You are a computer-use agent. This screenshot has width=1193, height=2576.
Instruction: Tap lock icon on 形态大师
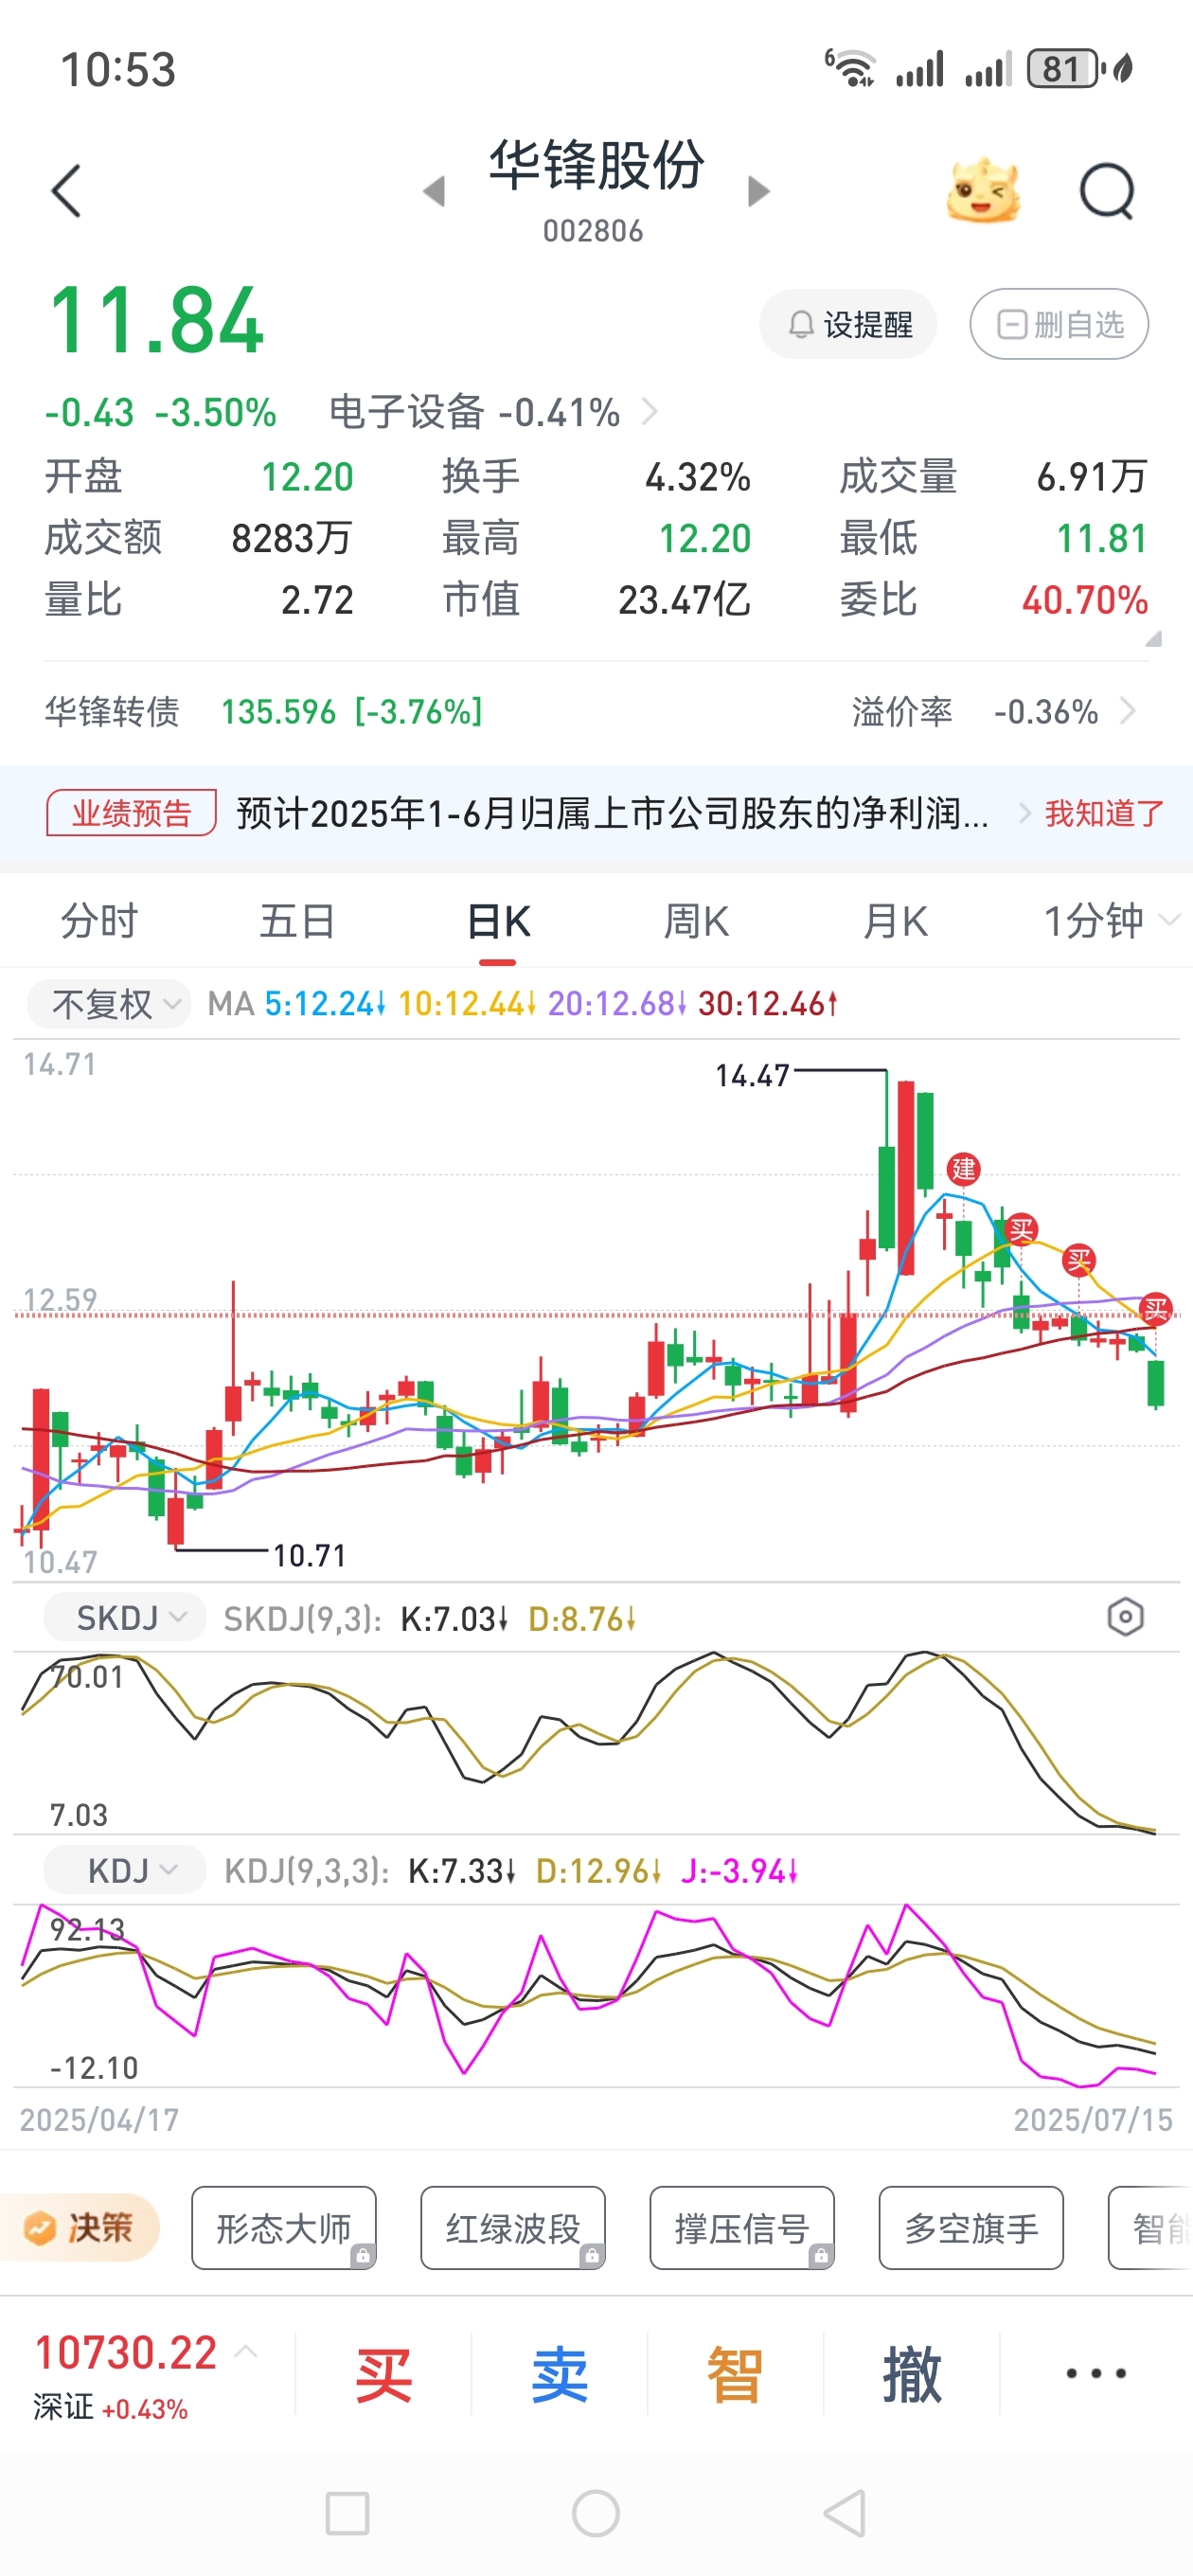(x=363, y=2255)
